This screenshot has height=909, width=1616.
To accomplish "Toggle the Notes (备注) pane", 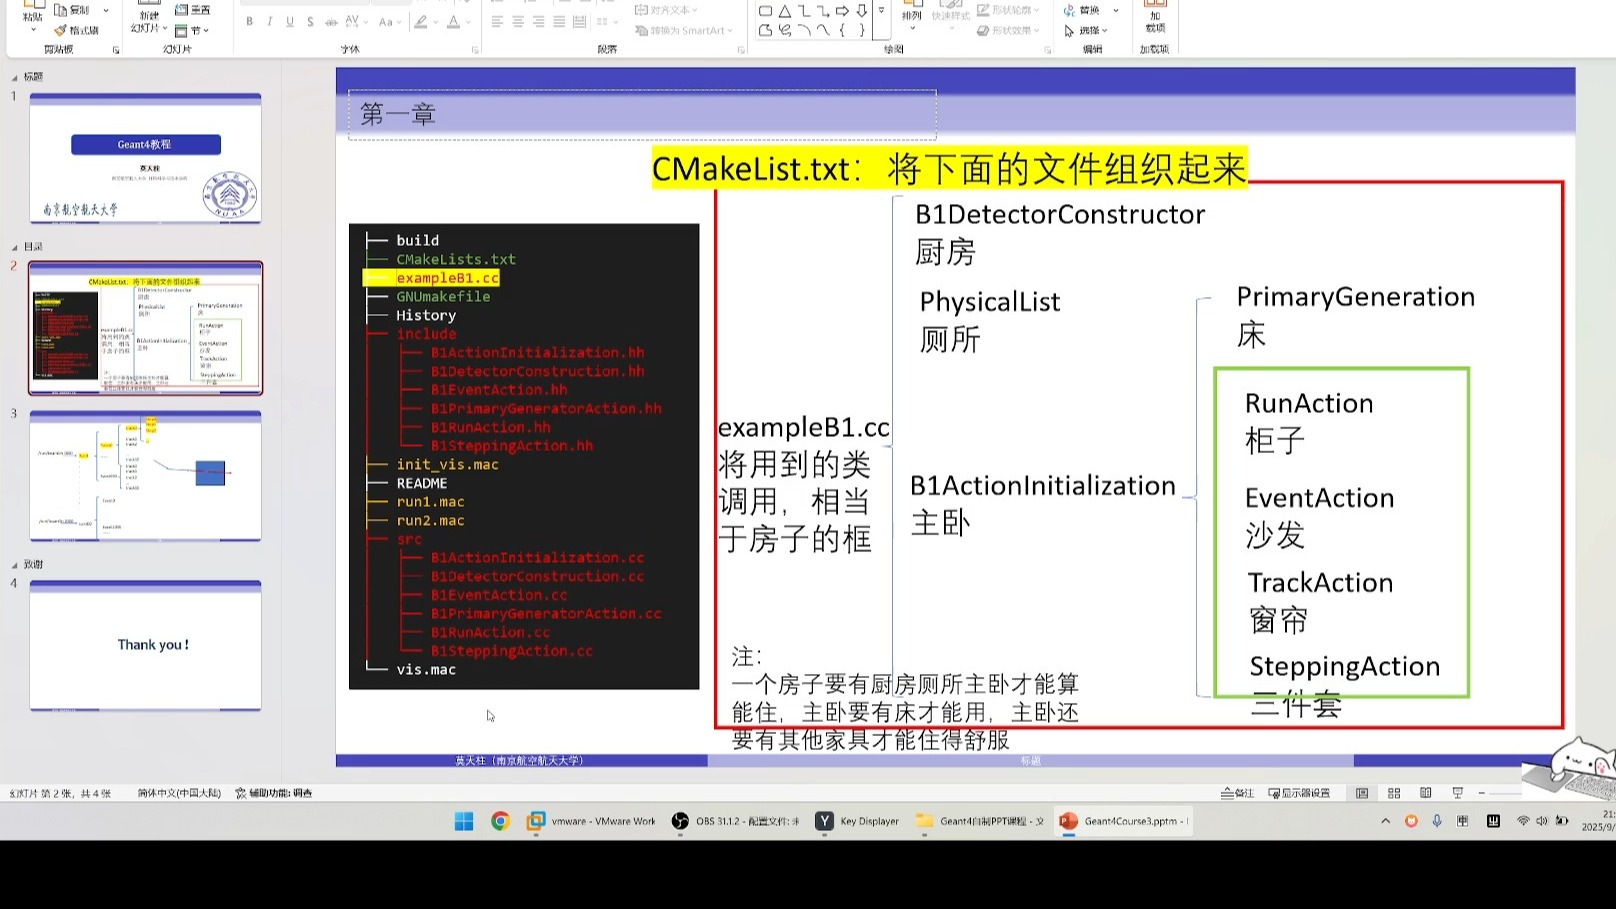I will coord(1237,793).
